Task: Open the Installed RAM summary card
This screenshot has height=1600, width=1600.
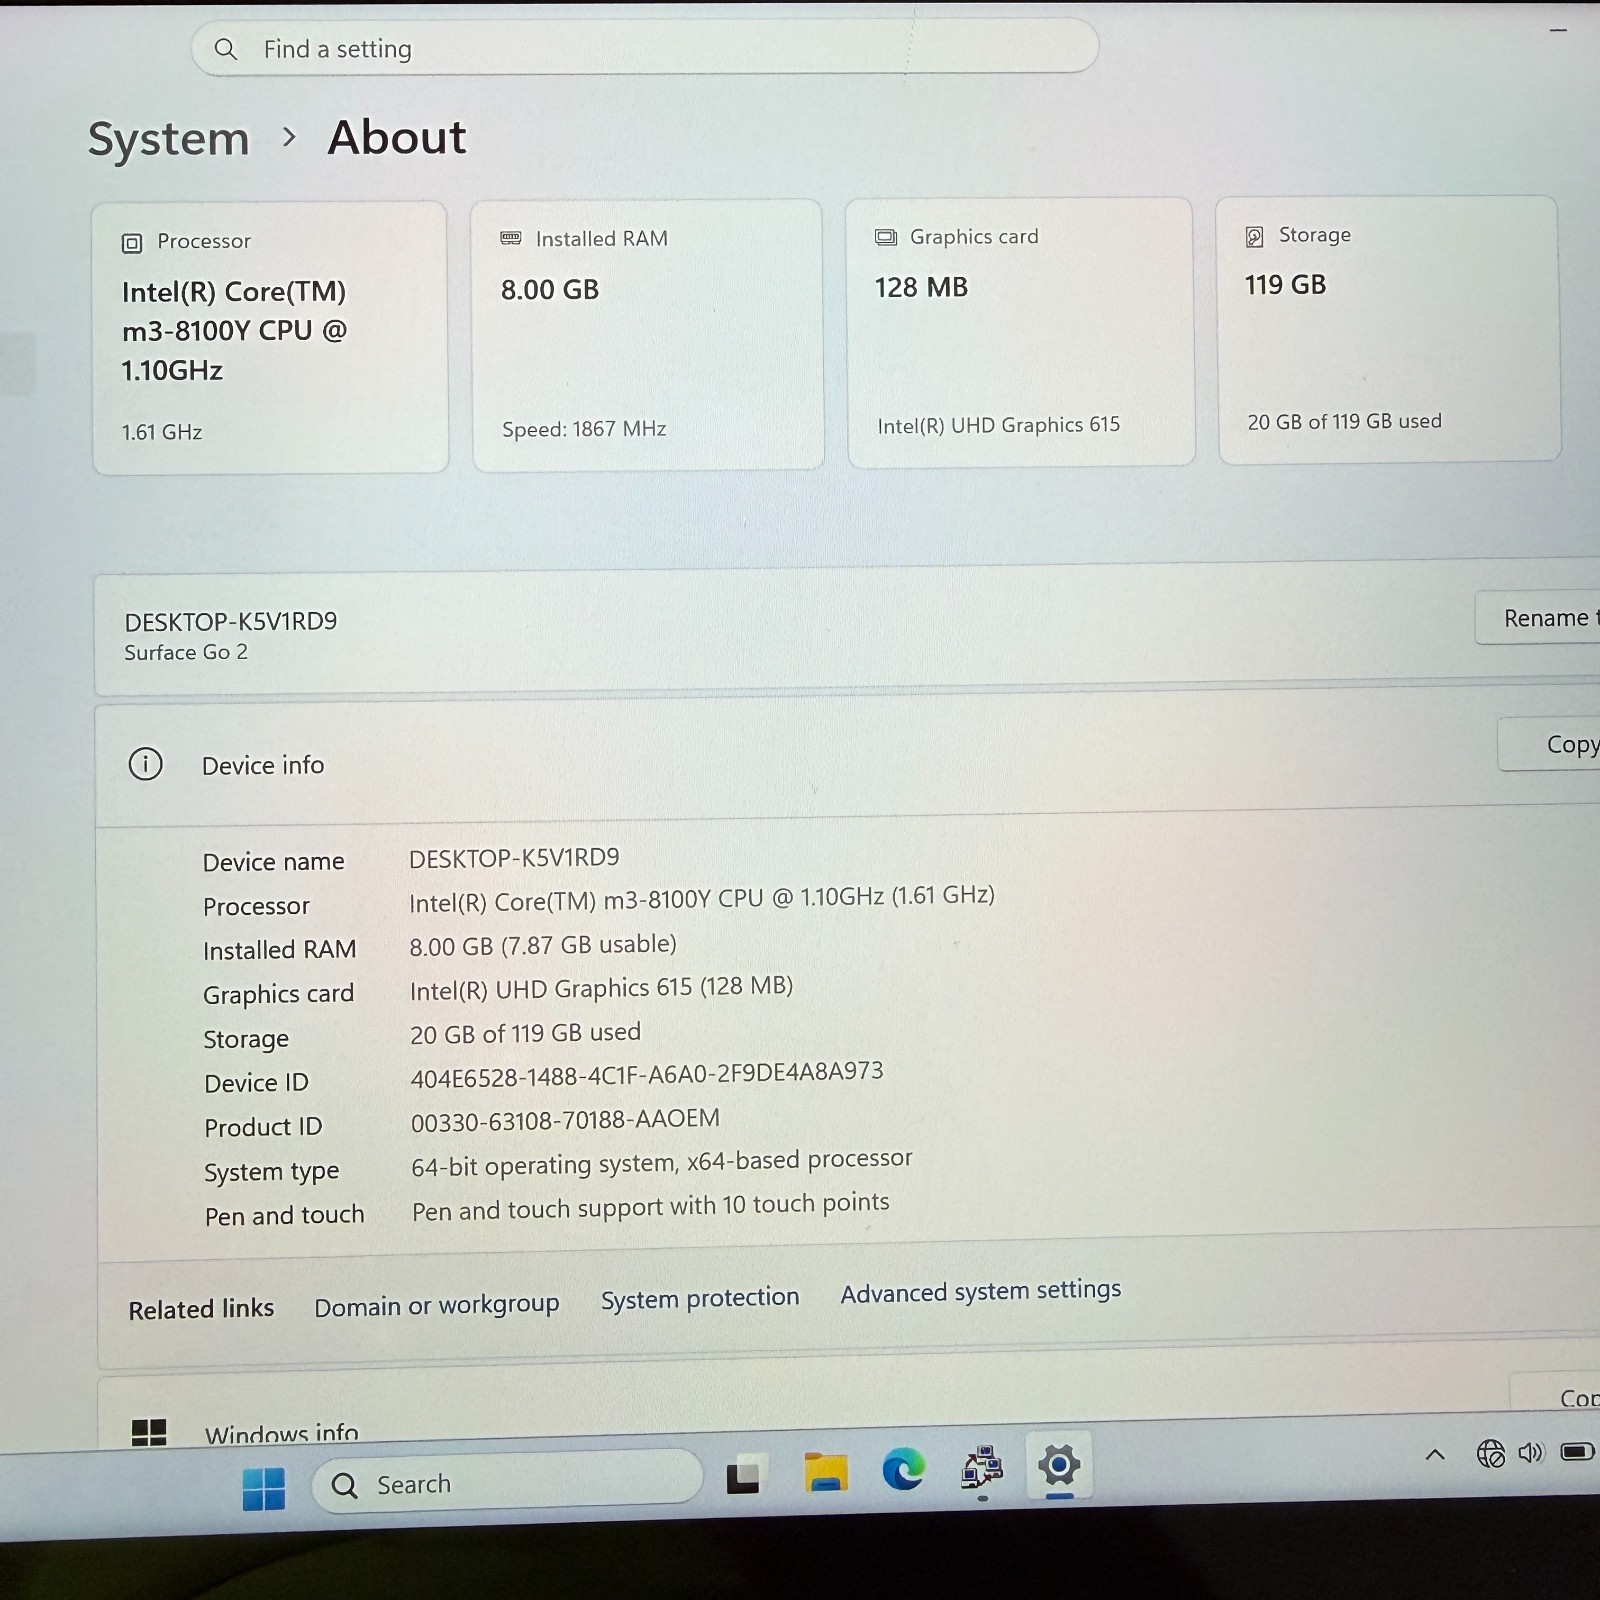Action: (648, 334)
